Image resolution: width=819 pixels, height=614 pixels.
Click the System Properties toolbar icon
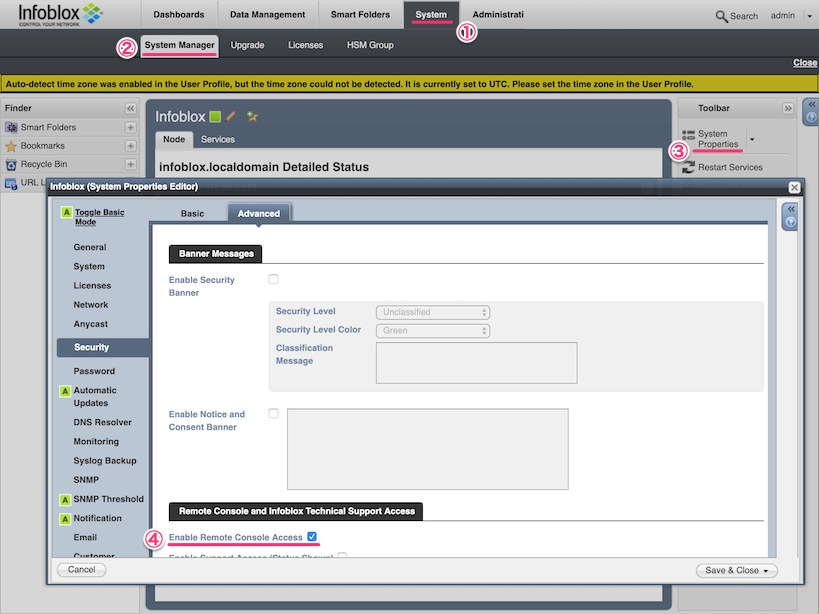pos(688,135)
